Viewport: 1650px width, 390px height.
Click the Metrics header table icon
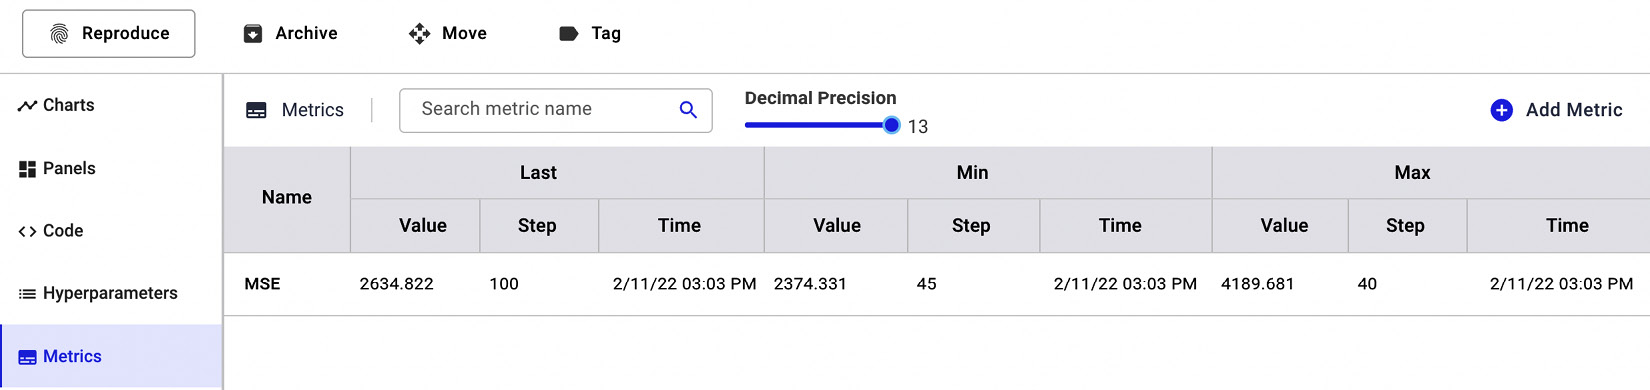256,111
